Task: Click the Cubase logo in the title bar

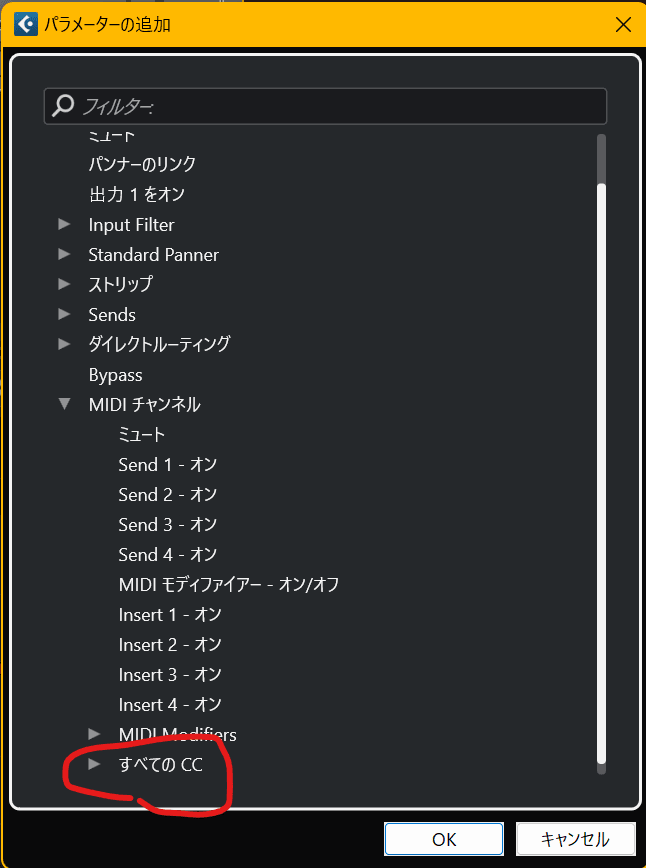Action: [24, 23]
